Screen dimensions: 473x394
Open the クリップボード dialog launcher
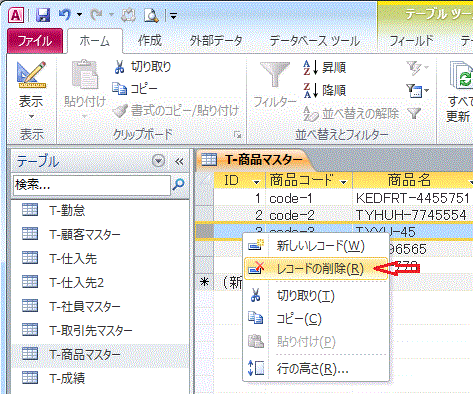click(237, 135)
